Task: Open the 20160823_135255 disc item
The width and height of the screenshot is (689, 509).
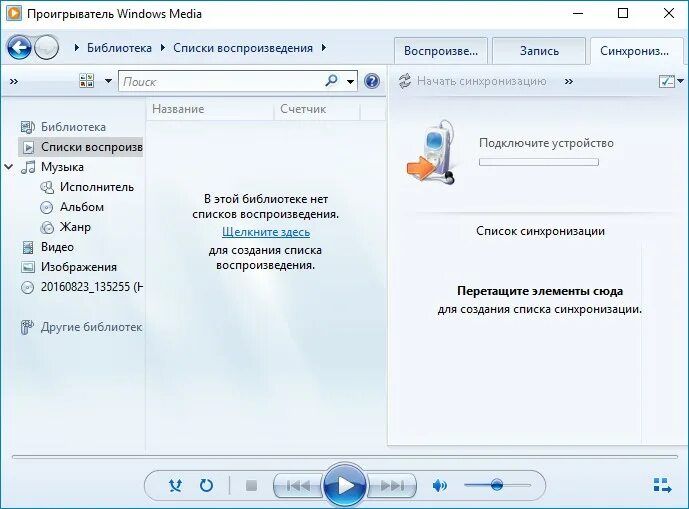Action: point(92,287)
